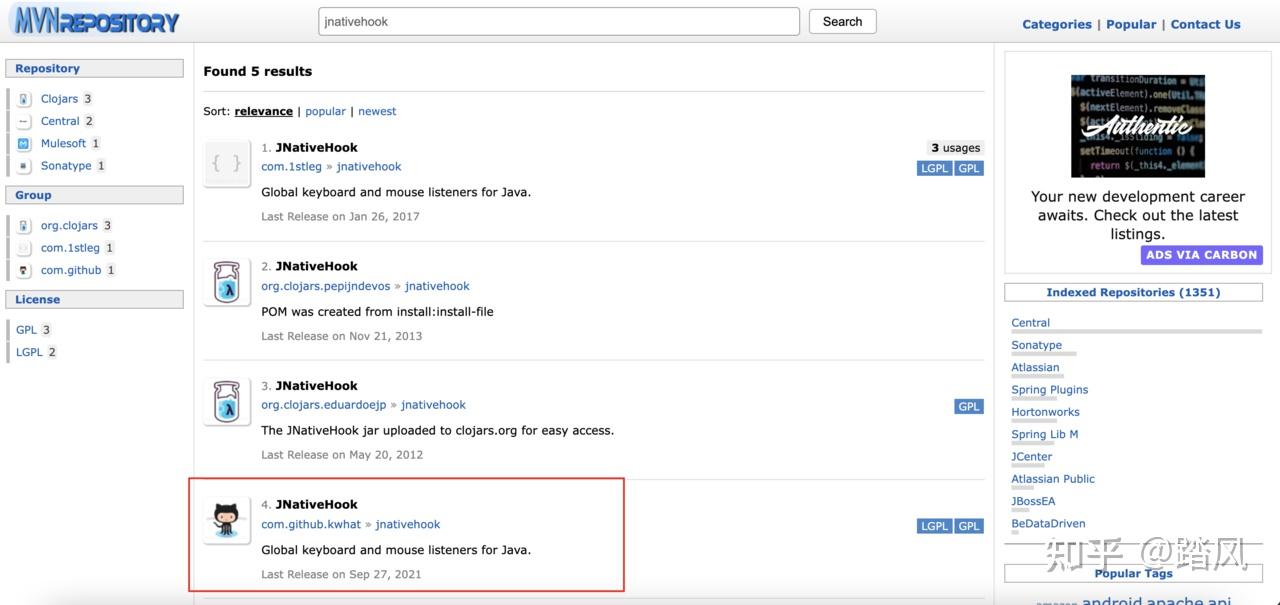Click the Sonatype repository icon
The image size is (1280, 605).
(24, 166)
